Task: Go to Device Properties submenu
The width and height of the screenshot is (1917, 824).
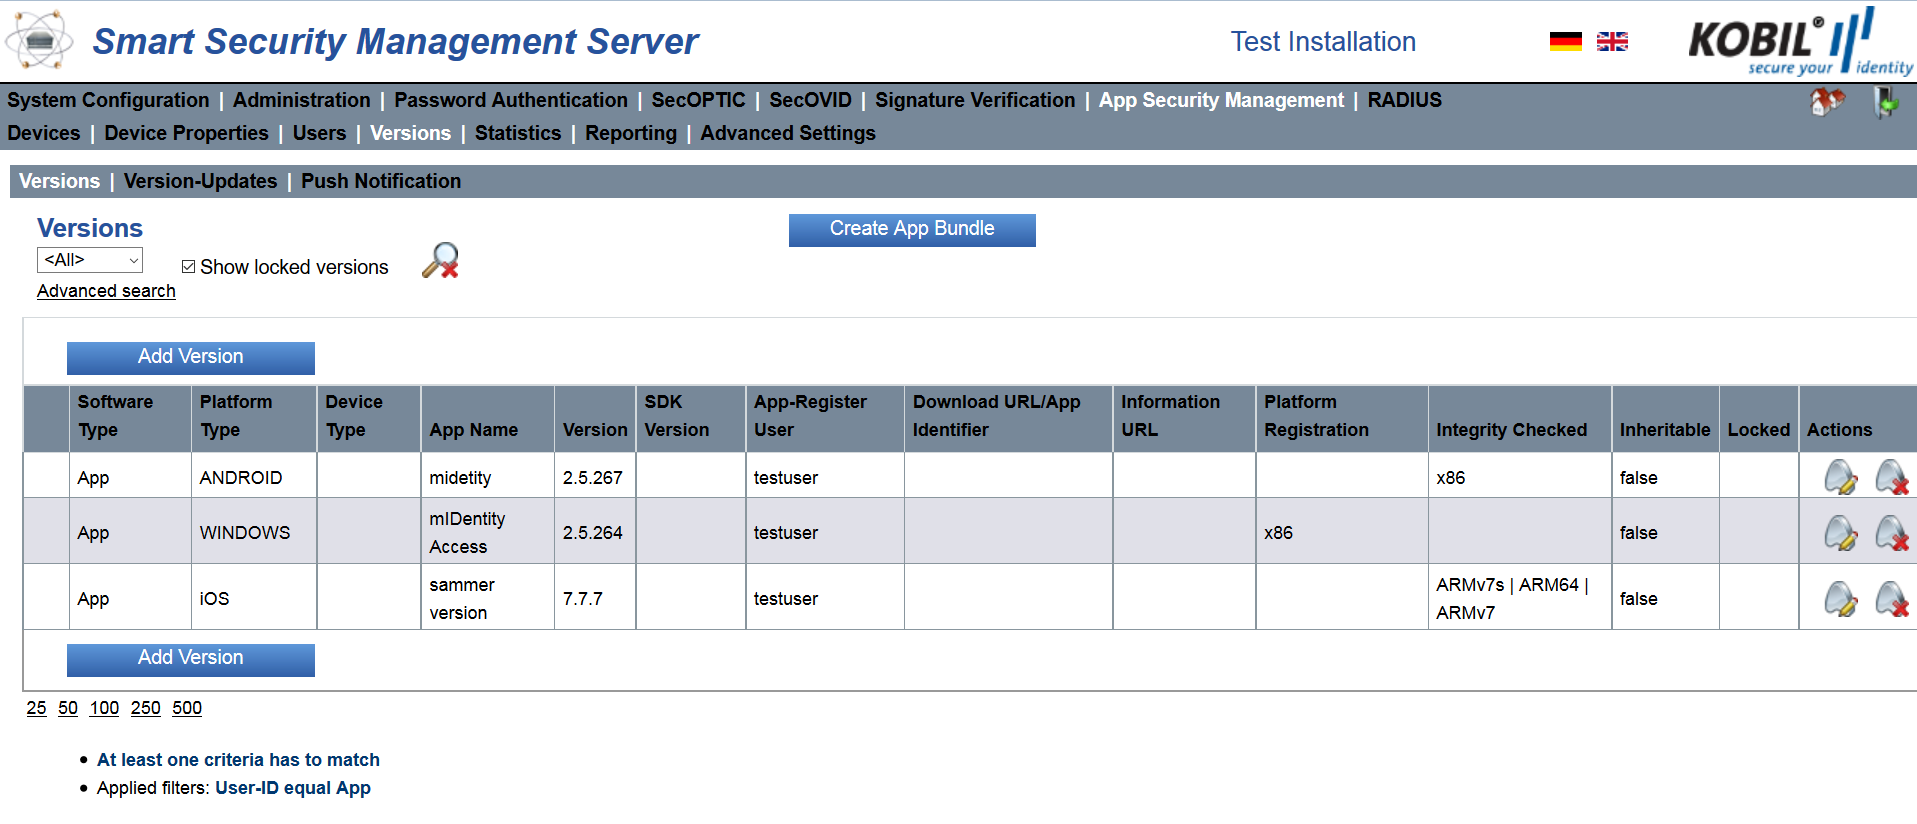Action: tap(186, 133)
